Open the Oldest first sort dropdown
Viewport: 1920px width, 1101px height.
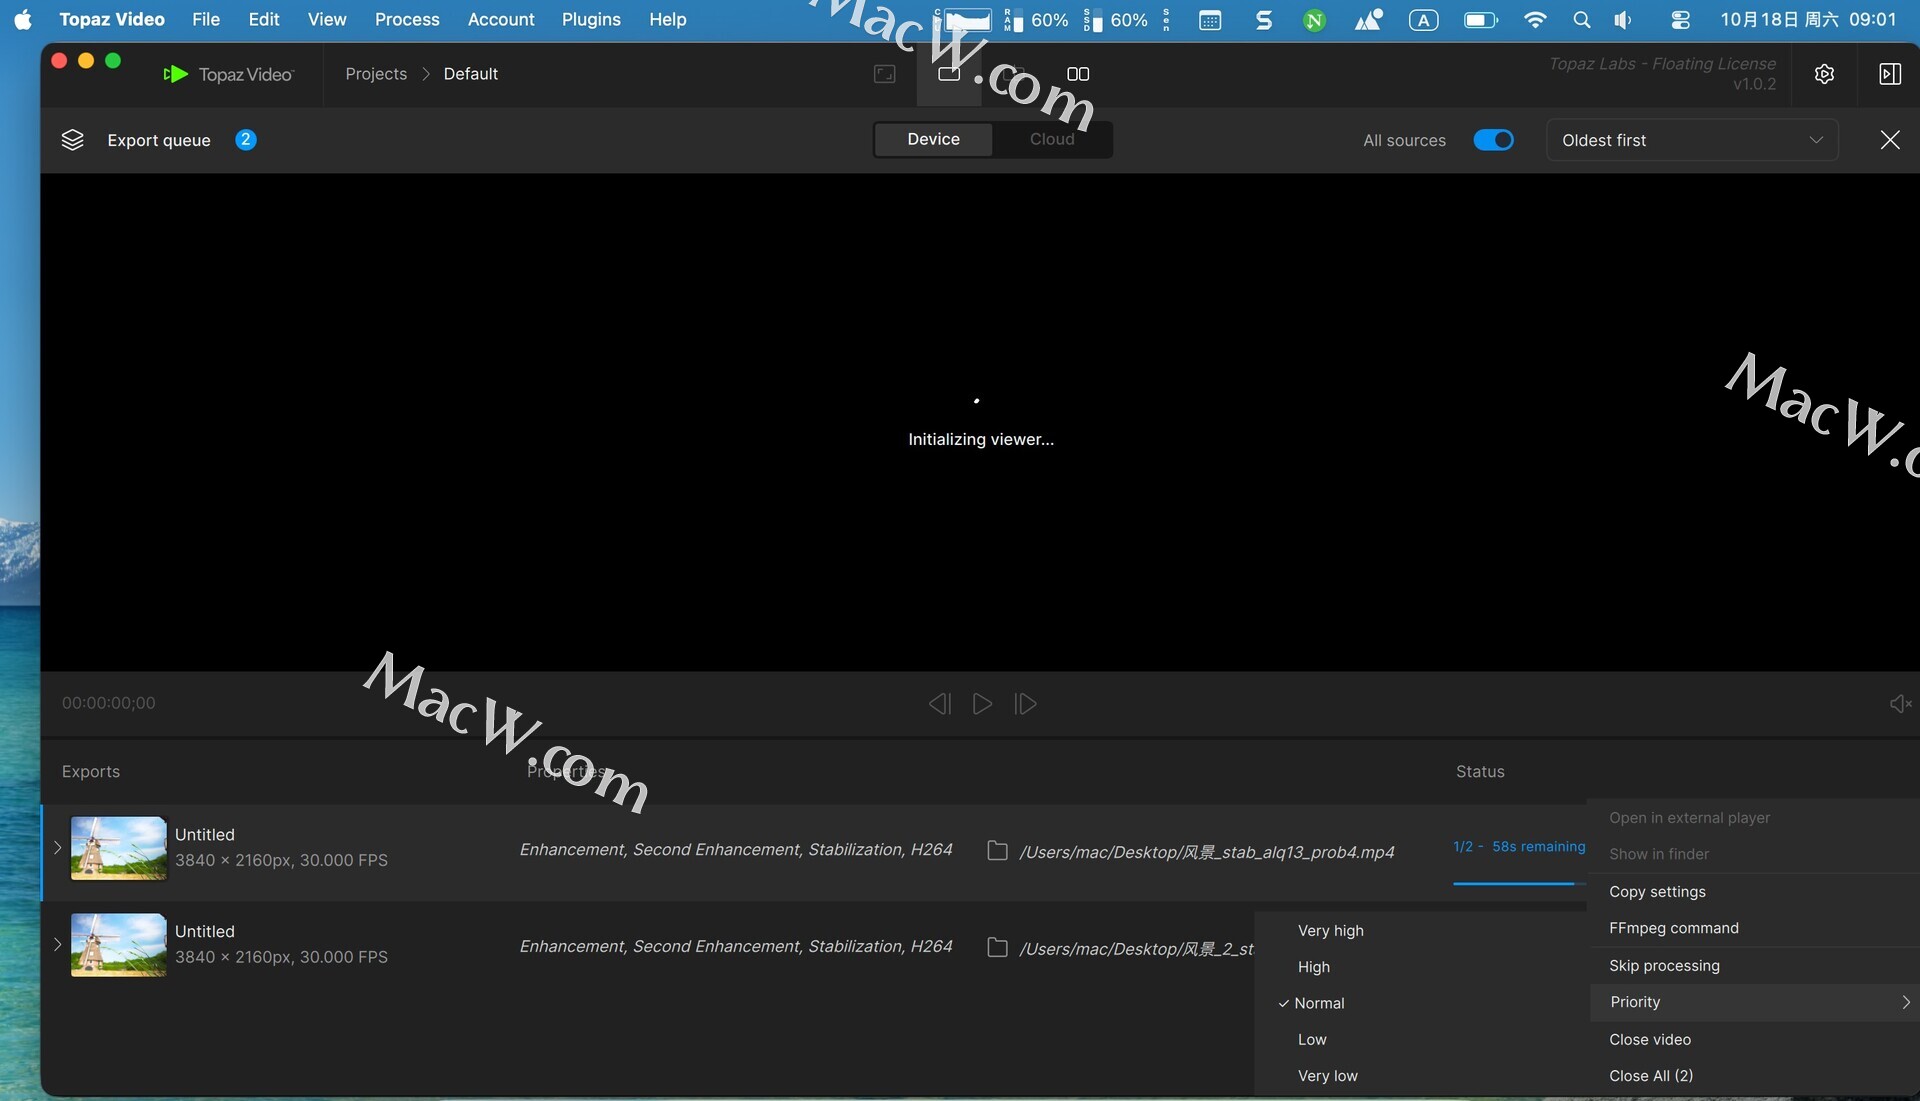pyautogui.click(x=1691, y=140)
